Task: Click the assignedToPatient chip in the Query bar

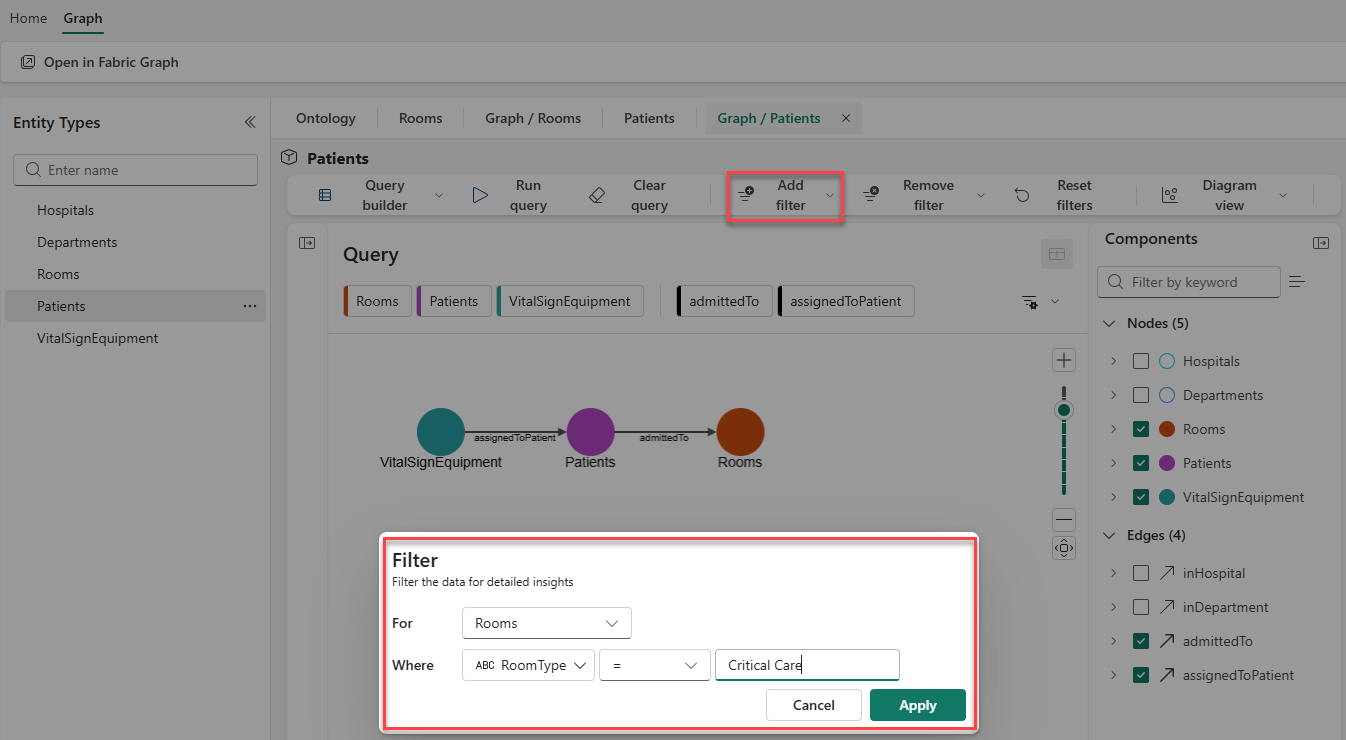Action: 846,301
